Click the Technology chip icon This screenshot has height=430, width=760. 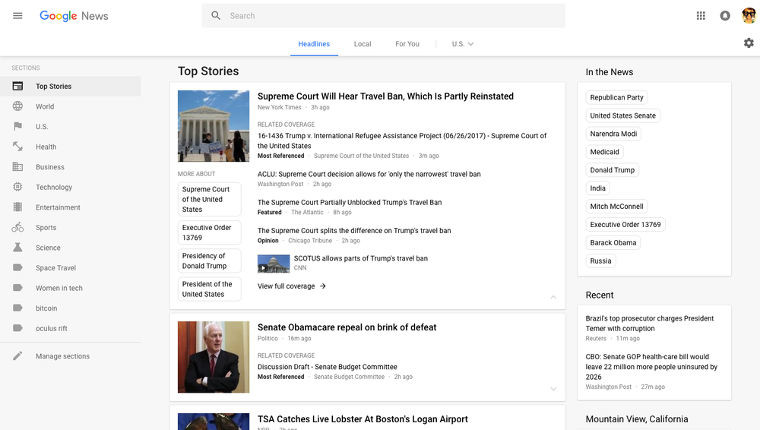tap(17, 187)
